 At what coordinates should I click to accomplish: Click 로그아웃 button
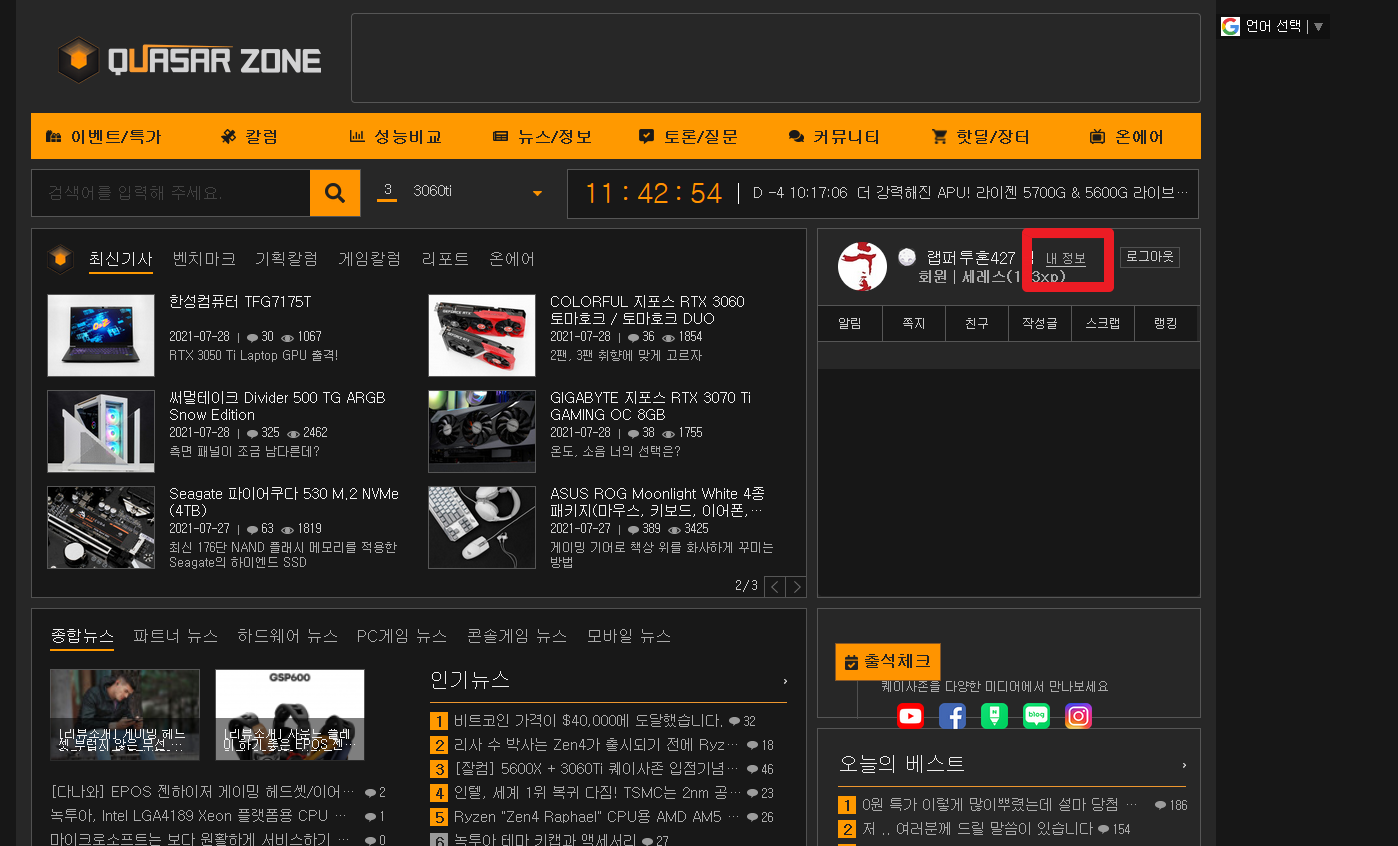pyautogui.click(x=1150, y=257)
